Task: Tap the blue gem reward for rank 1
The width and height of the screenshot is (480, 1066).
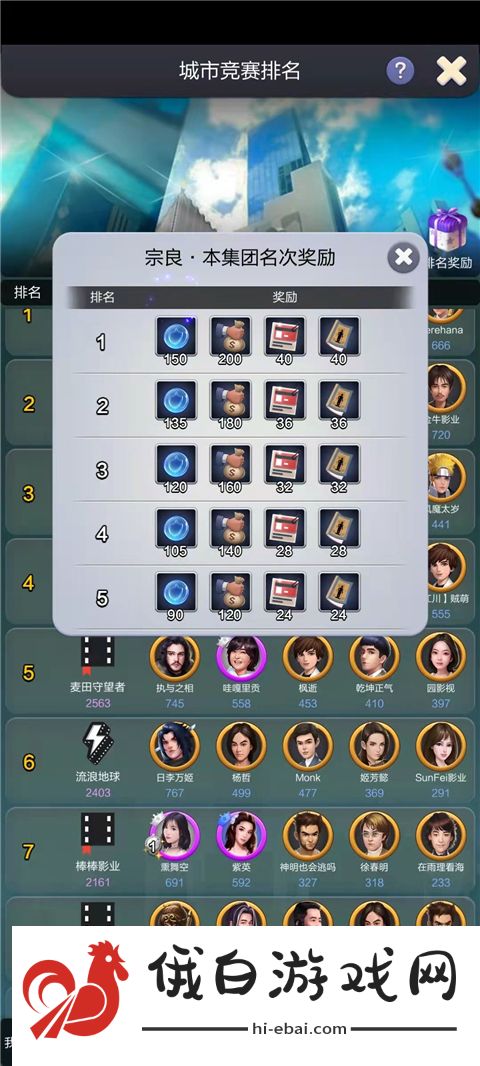Action: pyautogui.click(x=175, y=336)
